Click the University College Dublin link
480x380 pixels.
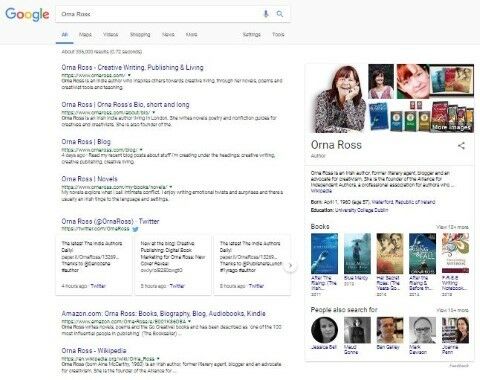pos(361,210)
